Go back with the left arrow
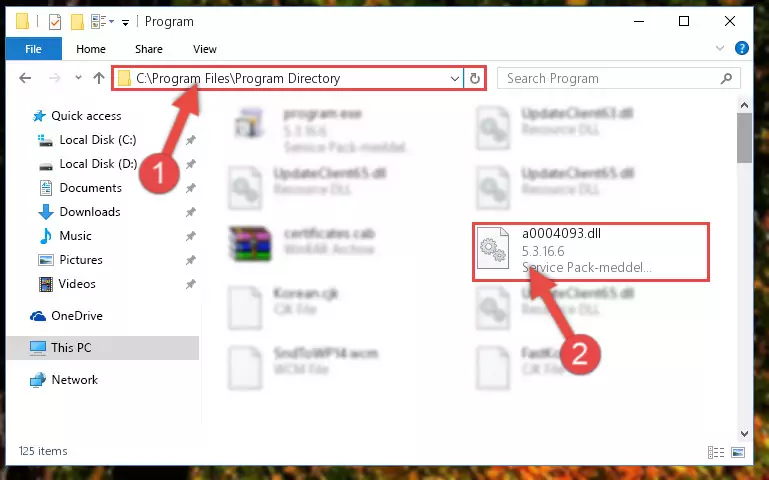 (x=25, y=78)
